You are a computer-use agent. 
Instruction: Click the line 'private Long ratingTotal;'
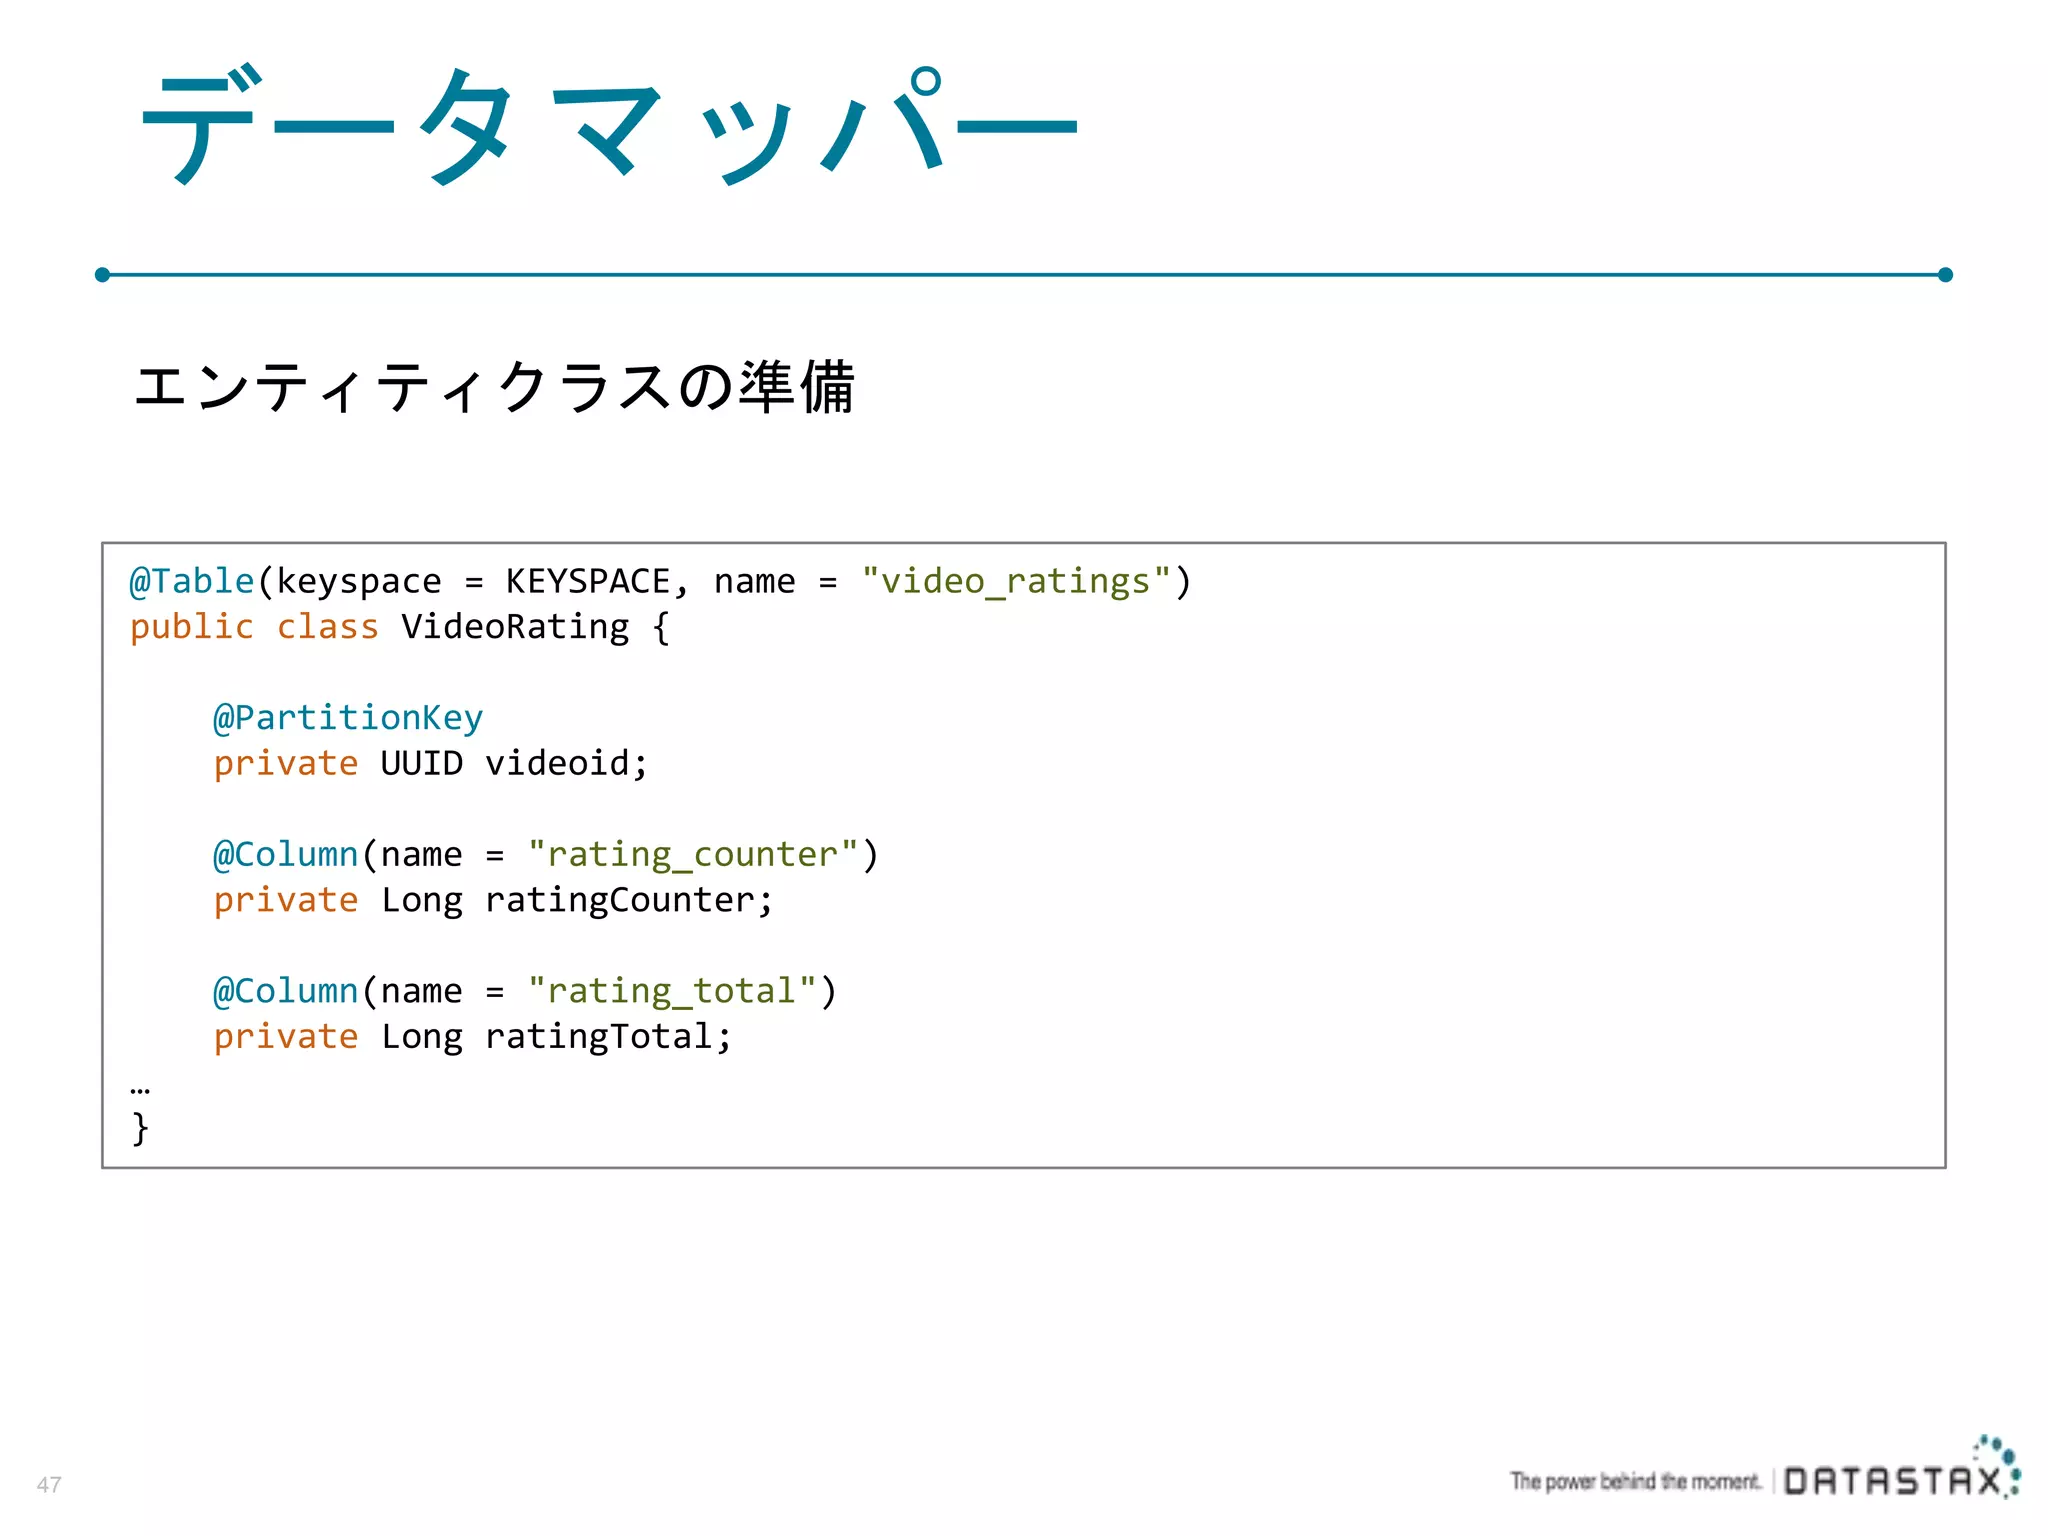coord(473,1037)
